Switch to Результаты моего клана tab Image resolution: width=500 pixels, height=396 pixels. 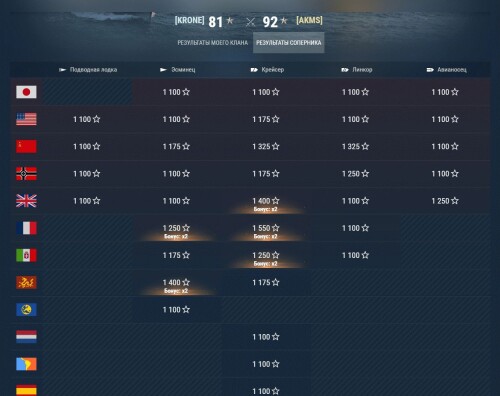click(x=213, y=43)
